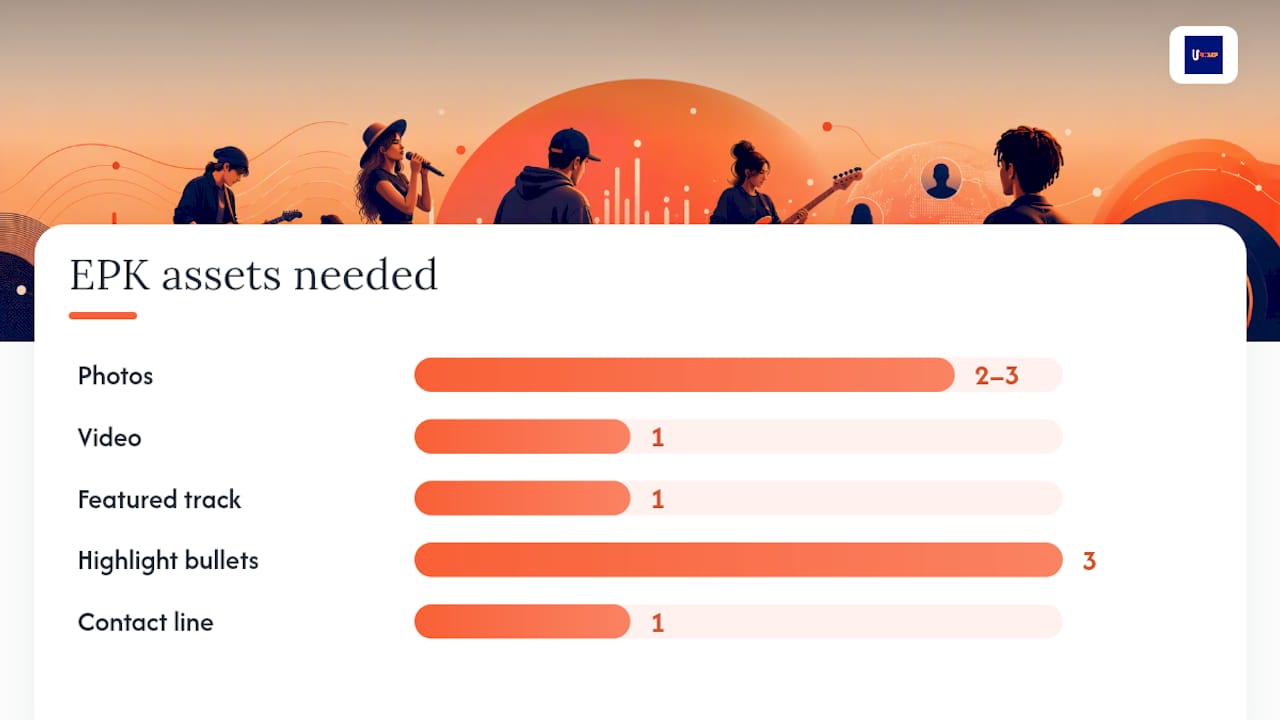Click the circular profile silhouette avatar
The height and width of the screenshot is (720, 1280).
(940, 179)
